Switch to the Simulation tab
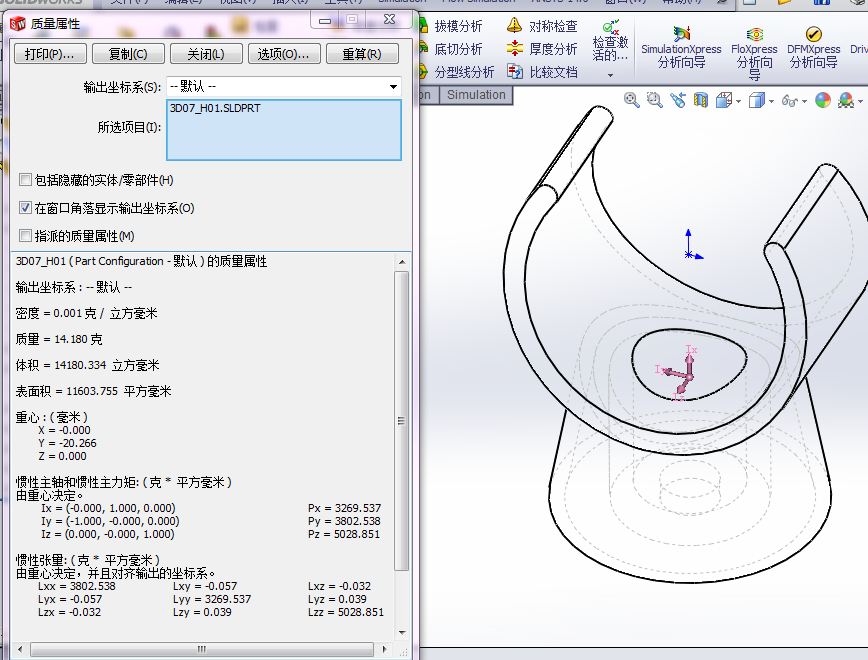The width and height of the screenshot is (868, 660). [476, 95]
